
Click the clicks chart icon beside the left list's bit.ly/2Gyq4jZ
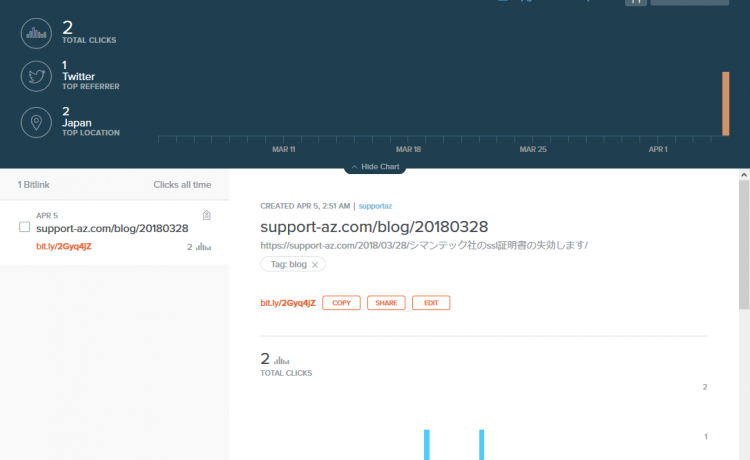(x=203, y=247)
